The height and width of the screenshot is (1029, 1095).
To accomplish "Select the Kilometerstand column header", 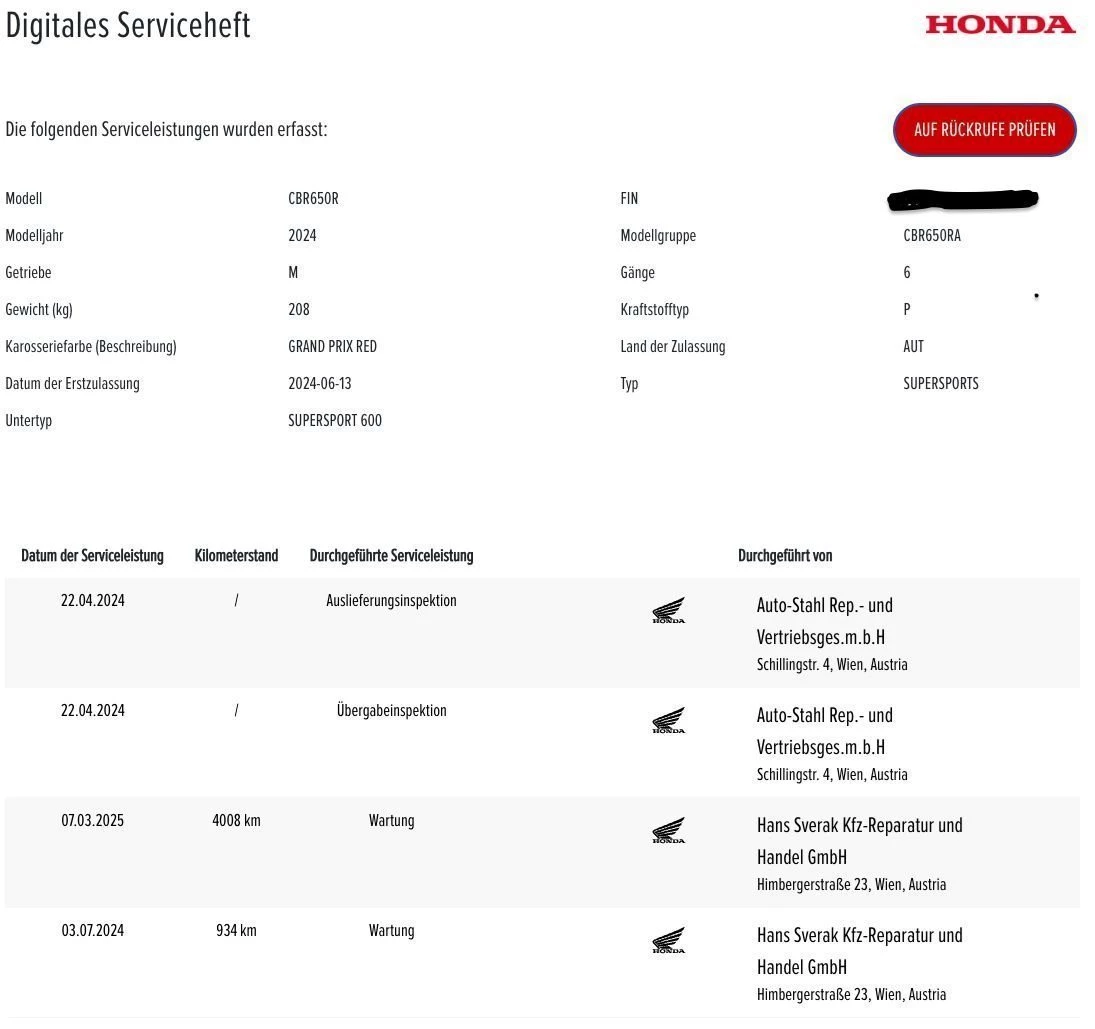I will [236, 556].
